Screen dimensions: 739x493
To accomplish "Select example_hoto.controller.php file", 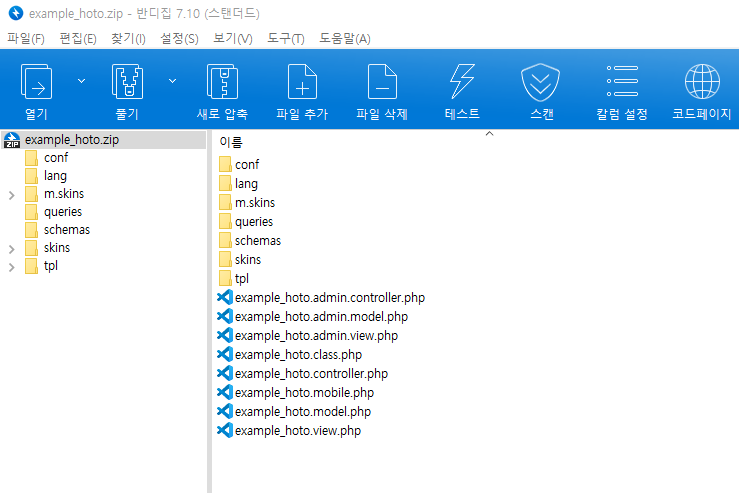I will pos(303,373).
